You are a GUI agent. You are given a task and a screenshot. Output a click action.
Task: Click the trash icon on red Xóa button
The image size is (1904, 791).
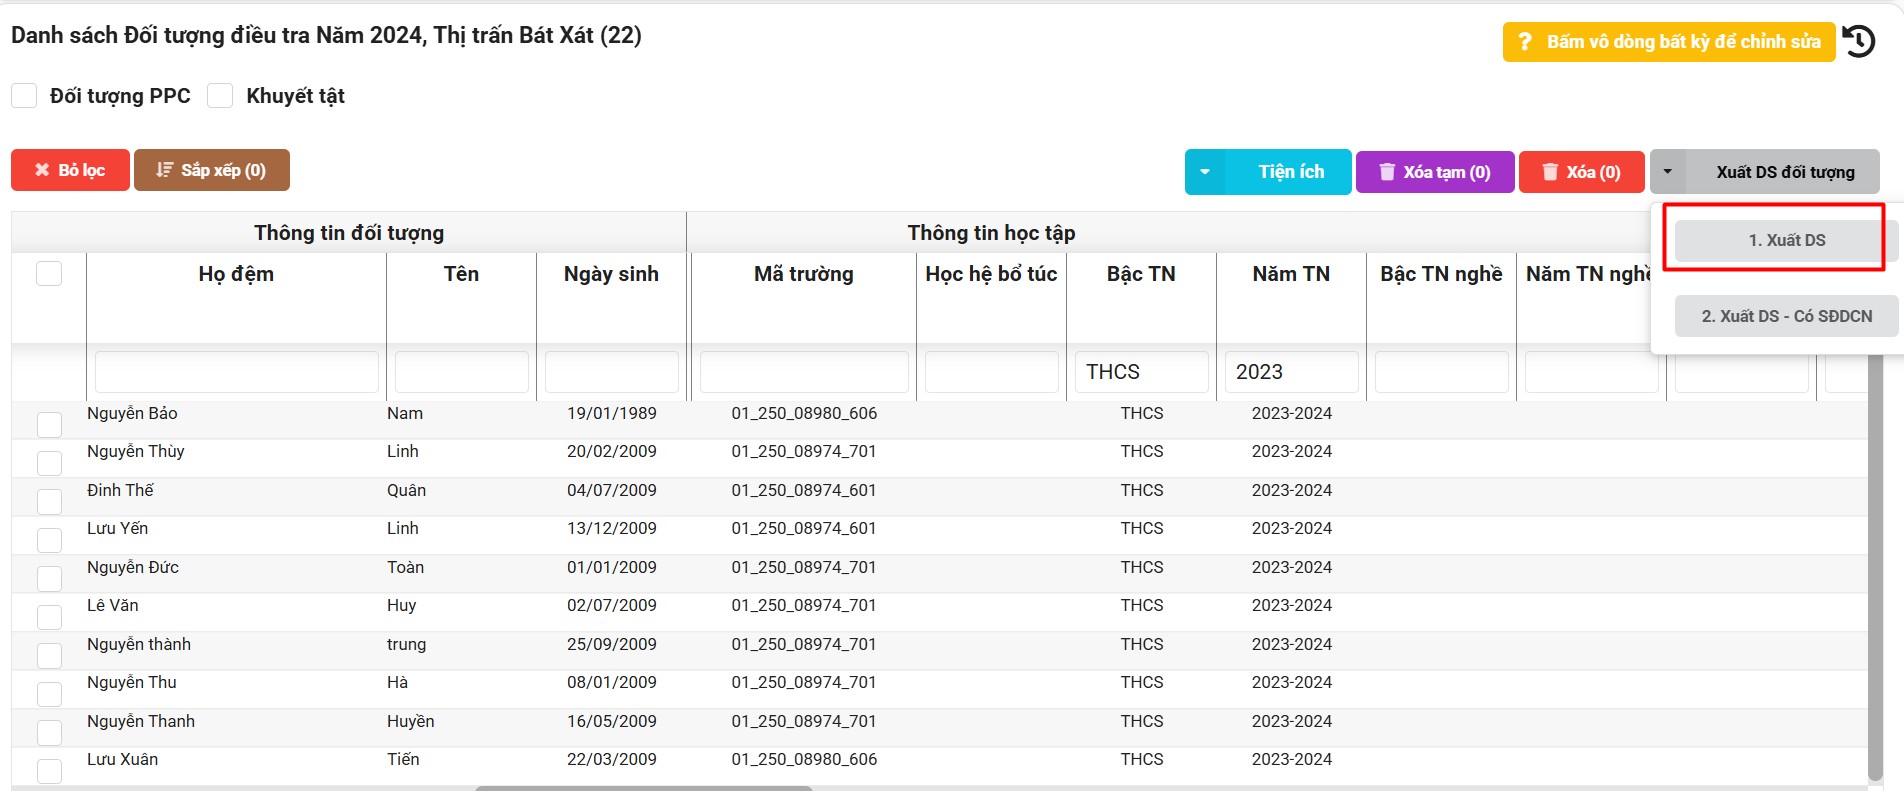(1550, 172)
